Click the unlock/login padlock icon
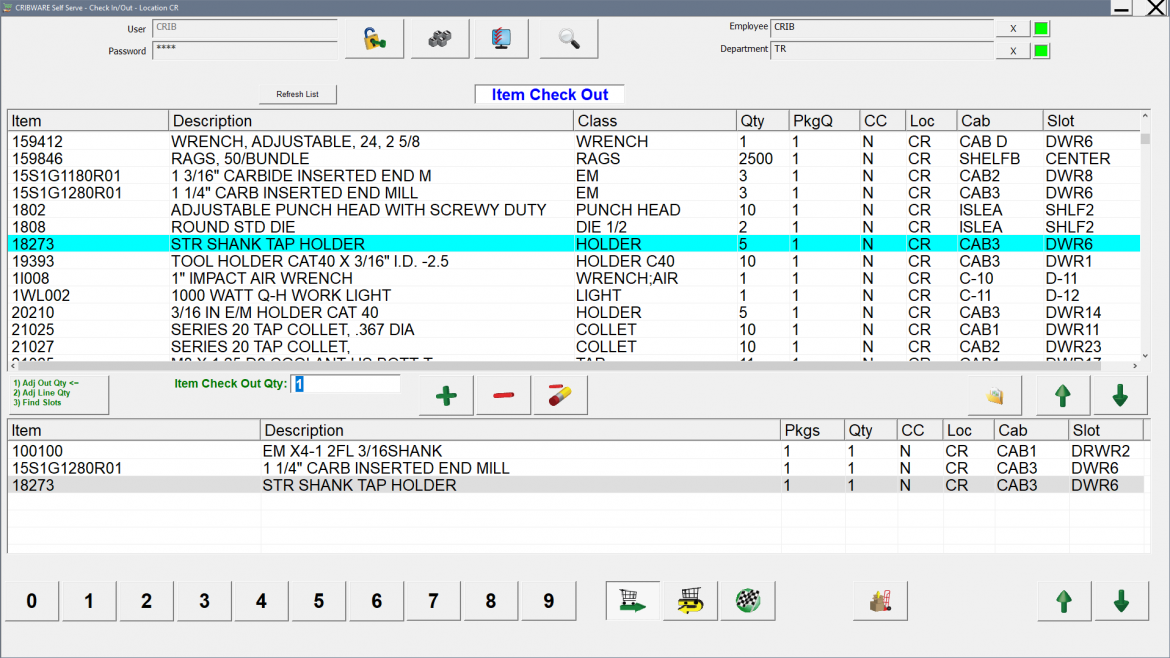 click(x=373, y=38)
